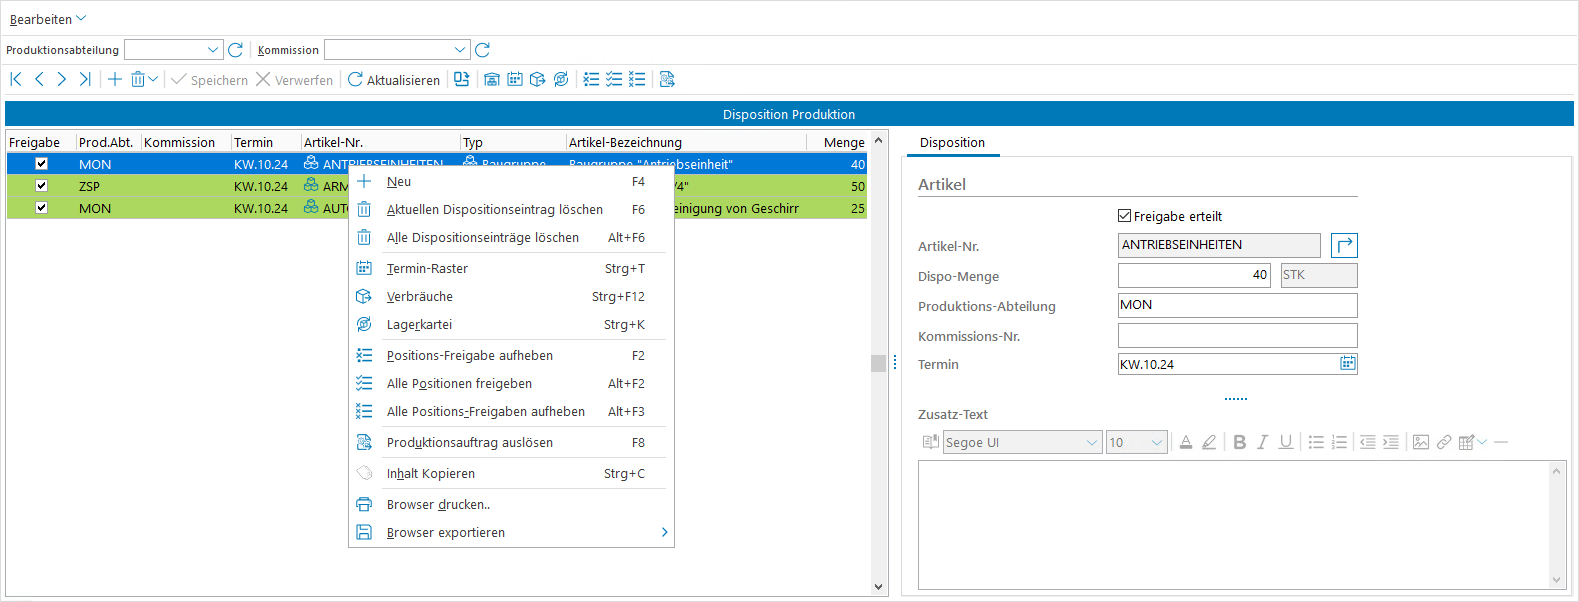
Task: Add new entry with plus icon
Action: click(115, 79)
